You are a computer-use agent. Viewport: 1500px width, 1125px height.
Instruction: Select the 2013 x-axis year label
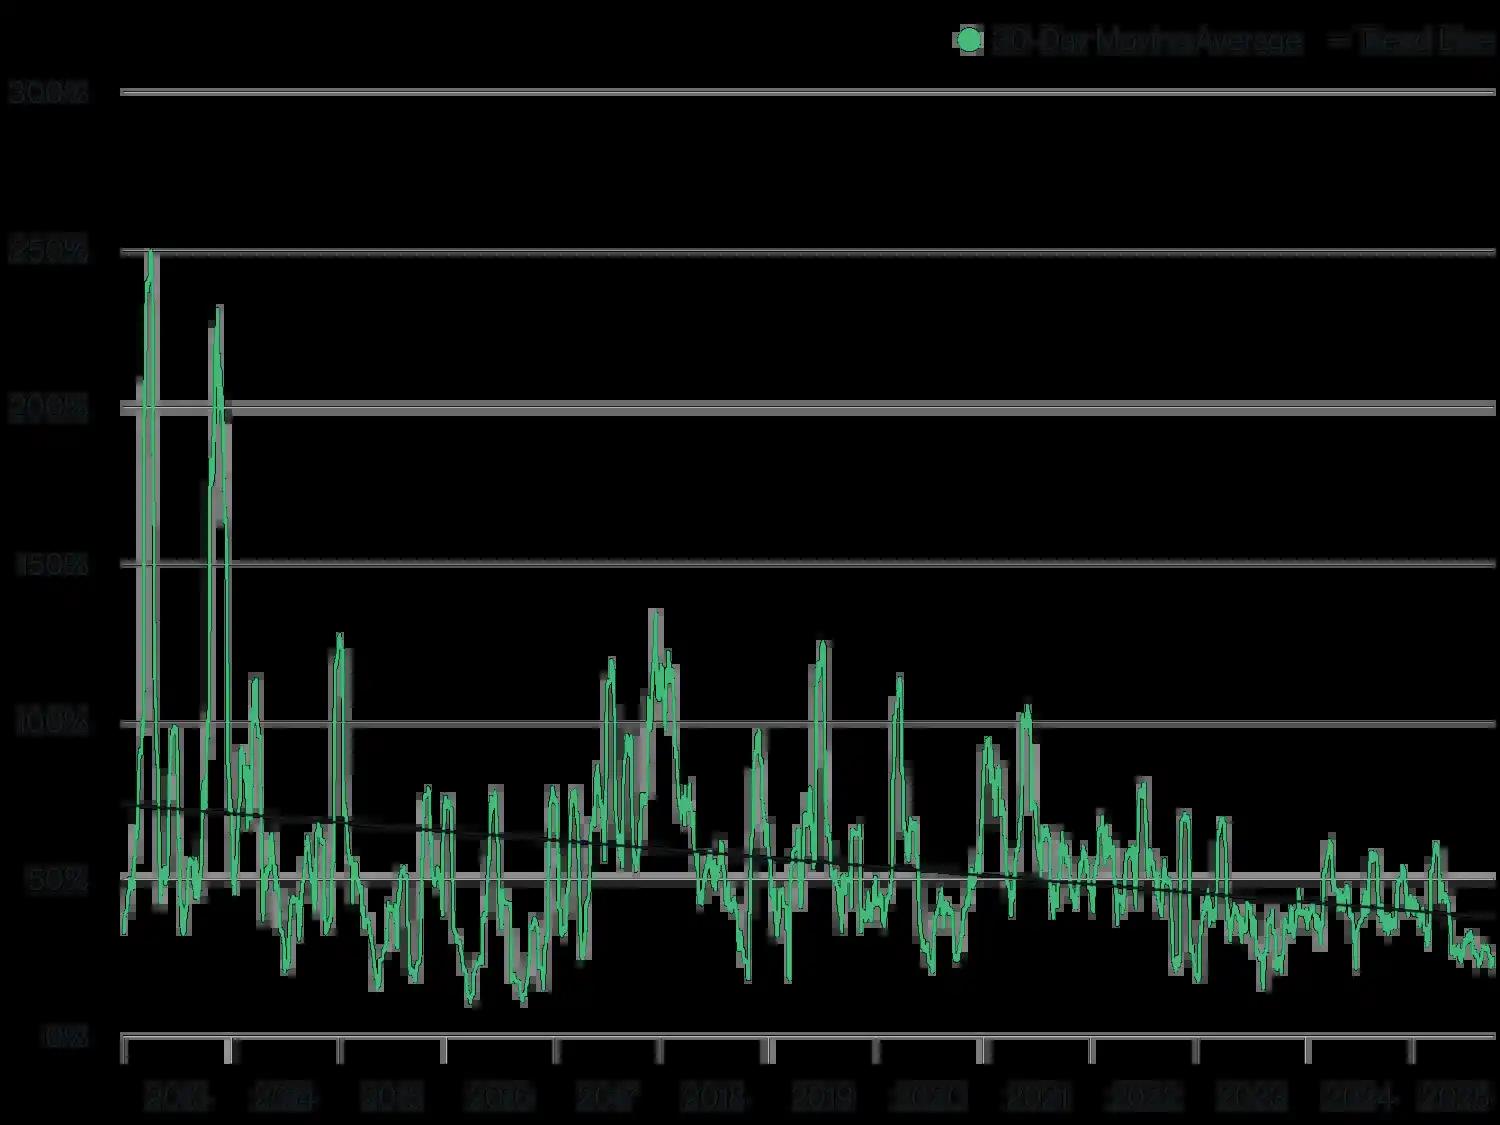177,1098
